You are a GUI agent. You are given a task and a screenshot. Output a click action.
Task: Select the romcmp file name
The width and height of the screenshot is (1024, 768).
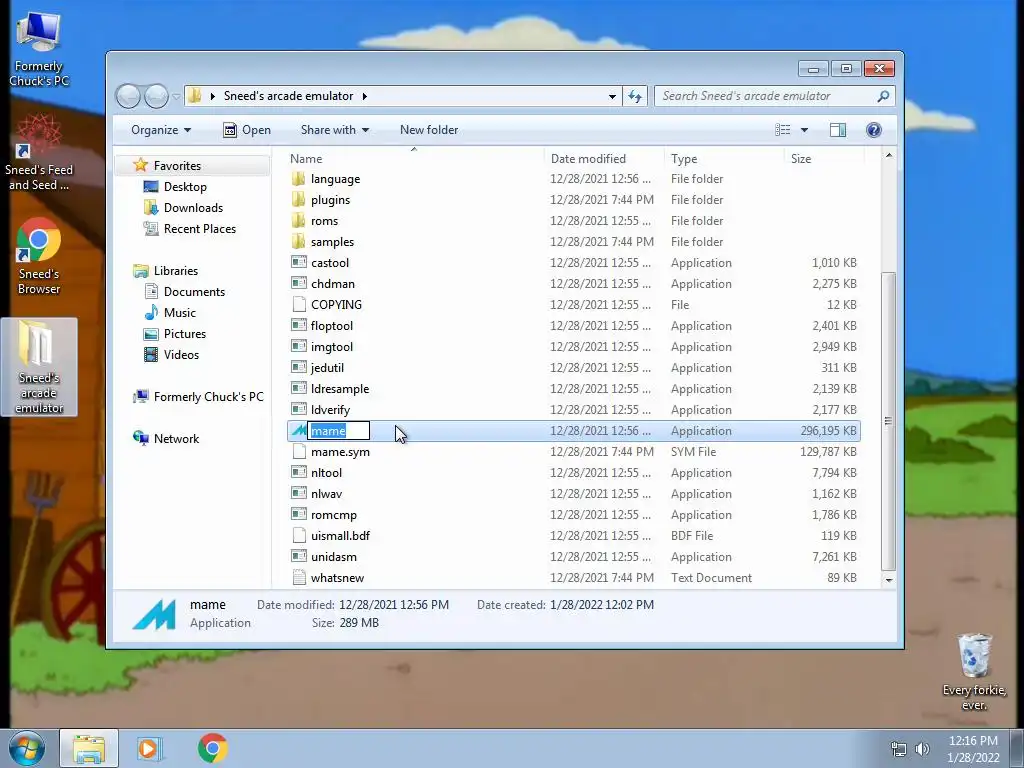[334, 515]
